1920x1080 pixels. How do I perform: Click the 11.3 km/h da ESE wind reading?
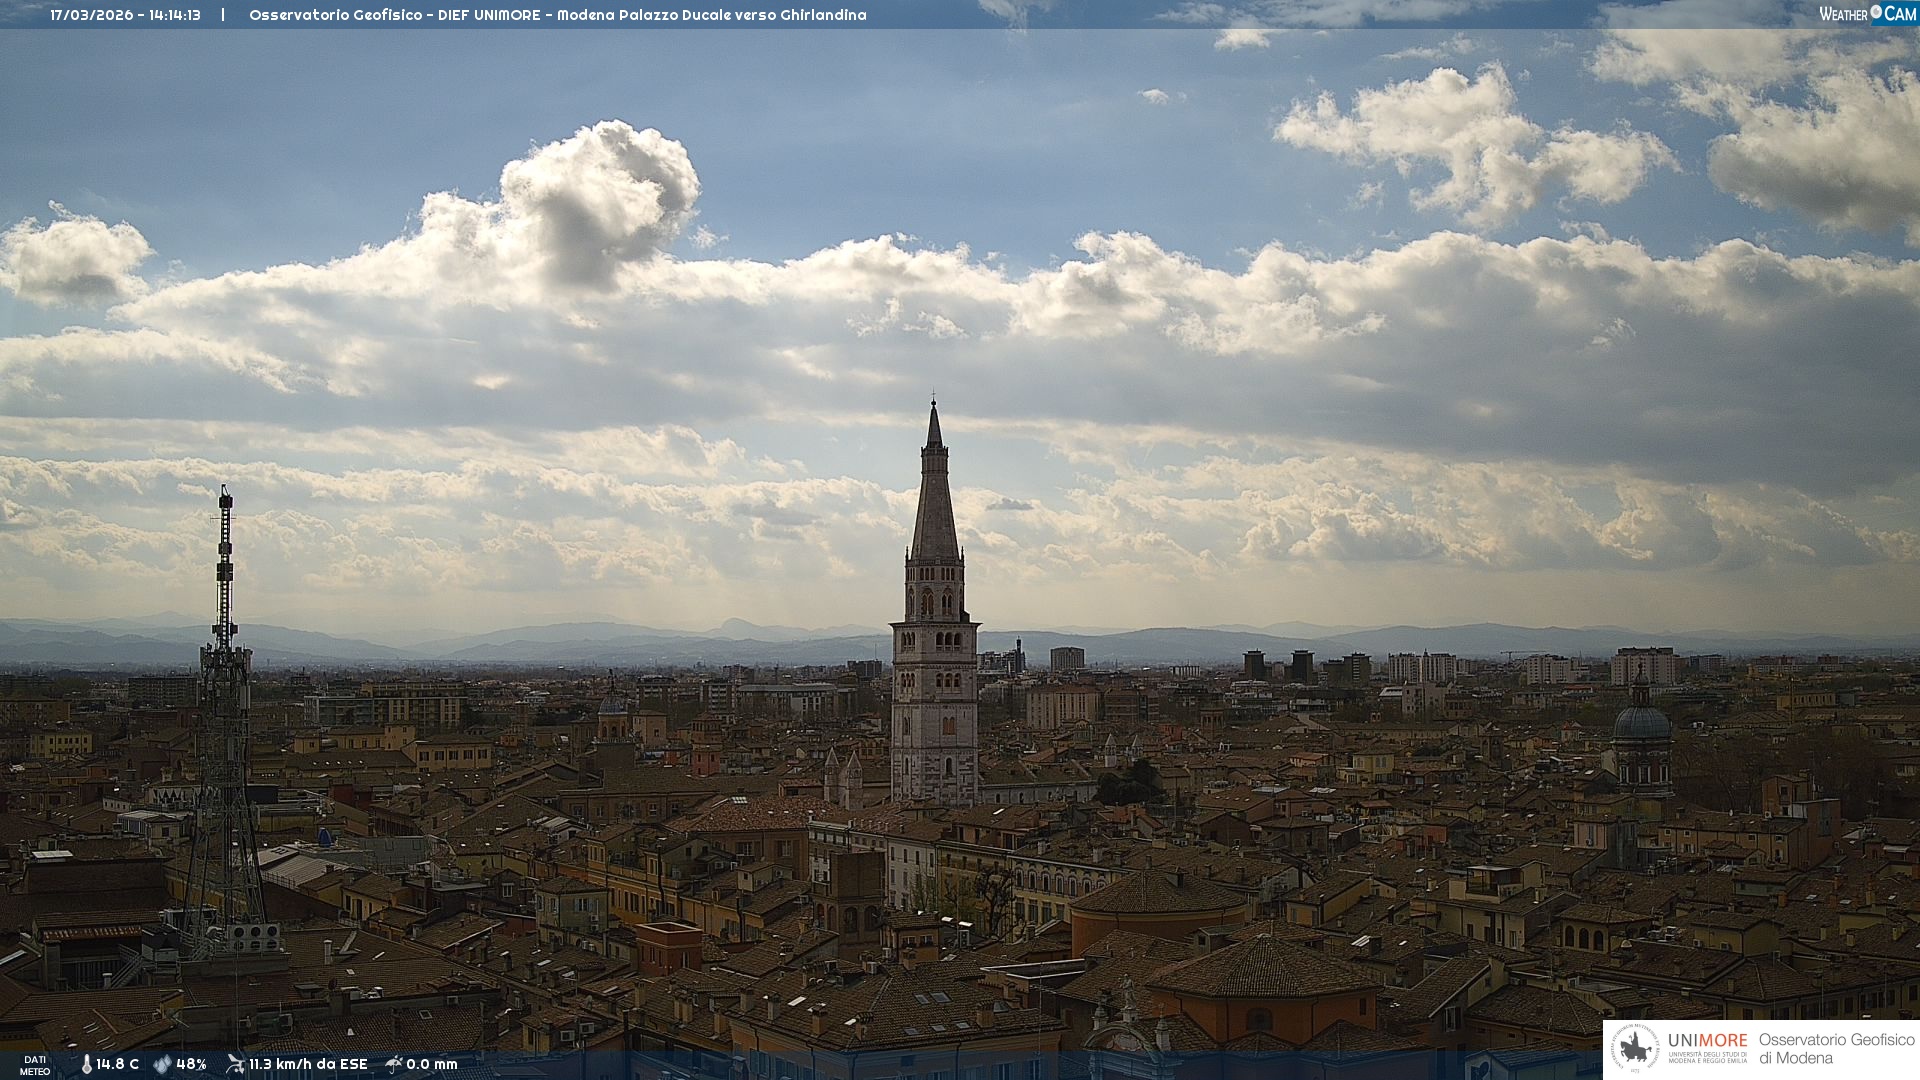[308, 1064]
